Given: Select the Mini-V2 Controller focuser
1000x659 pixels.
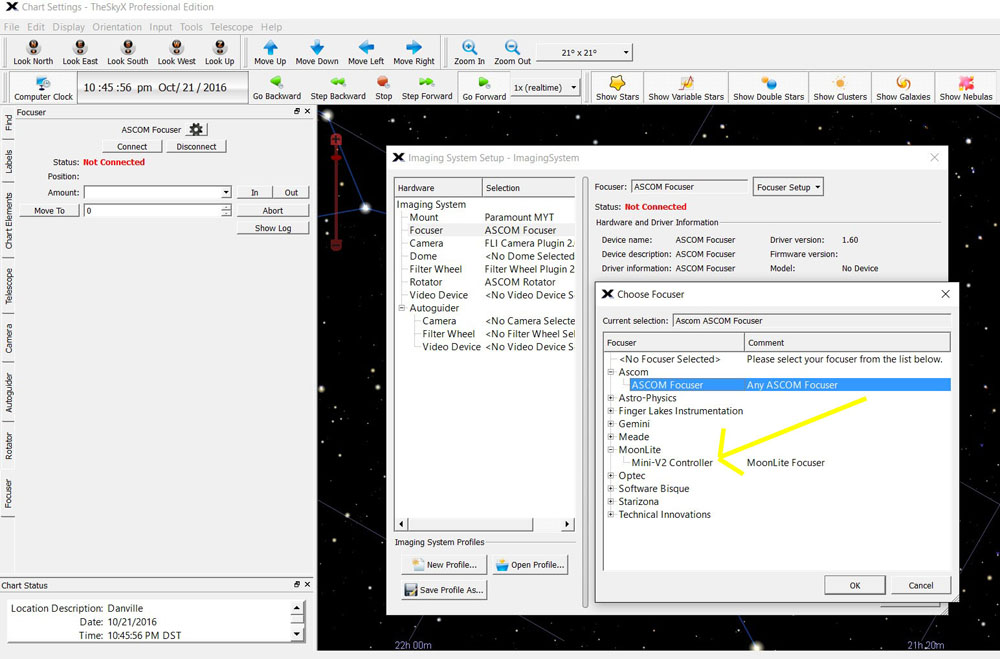Looking at the screenshot, I should (x=672, y=463).
